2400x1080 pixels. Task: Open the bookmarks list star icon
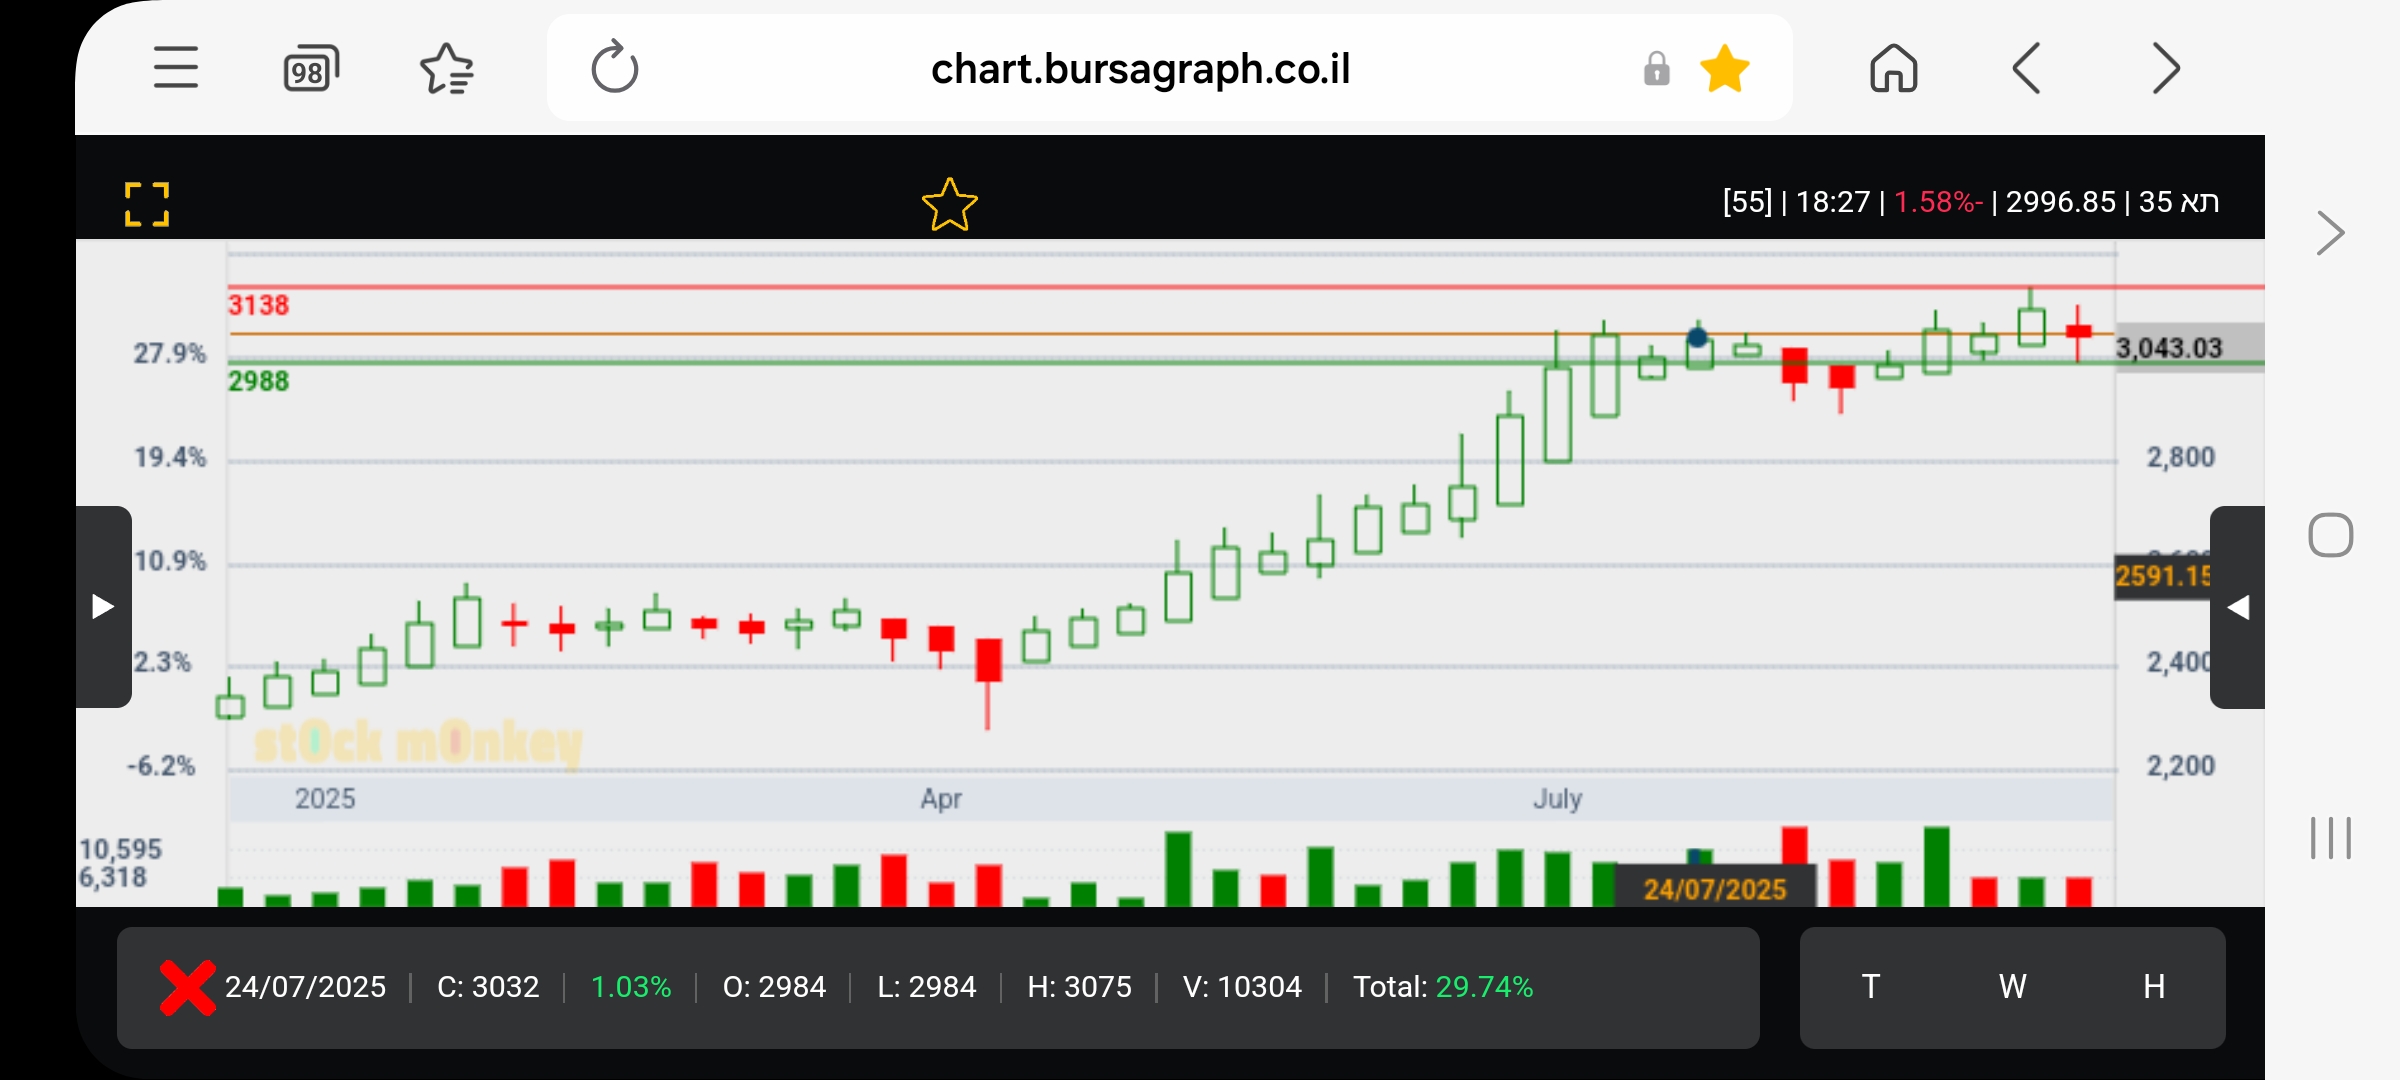click(x=446, y=69)
